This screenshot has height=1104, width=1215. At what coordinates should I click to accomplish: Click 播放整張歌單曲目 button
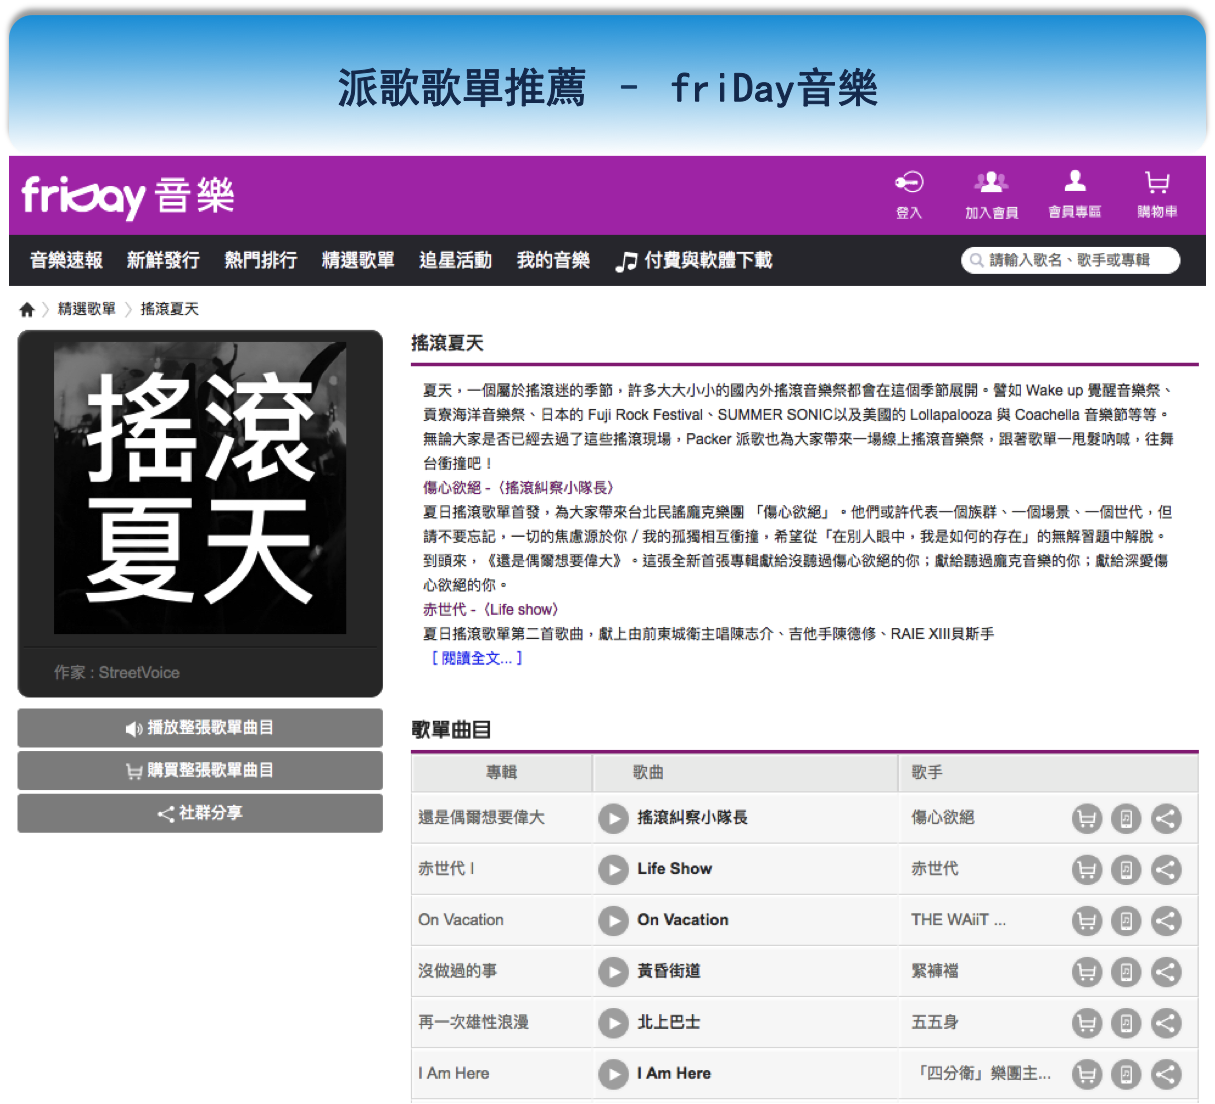200,728
